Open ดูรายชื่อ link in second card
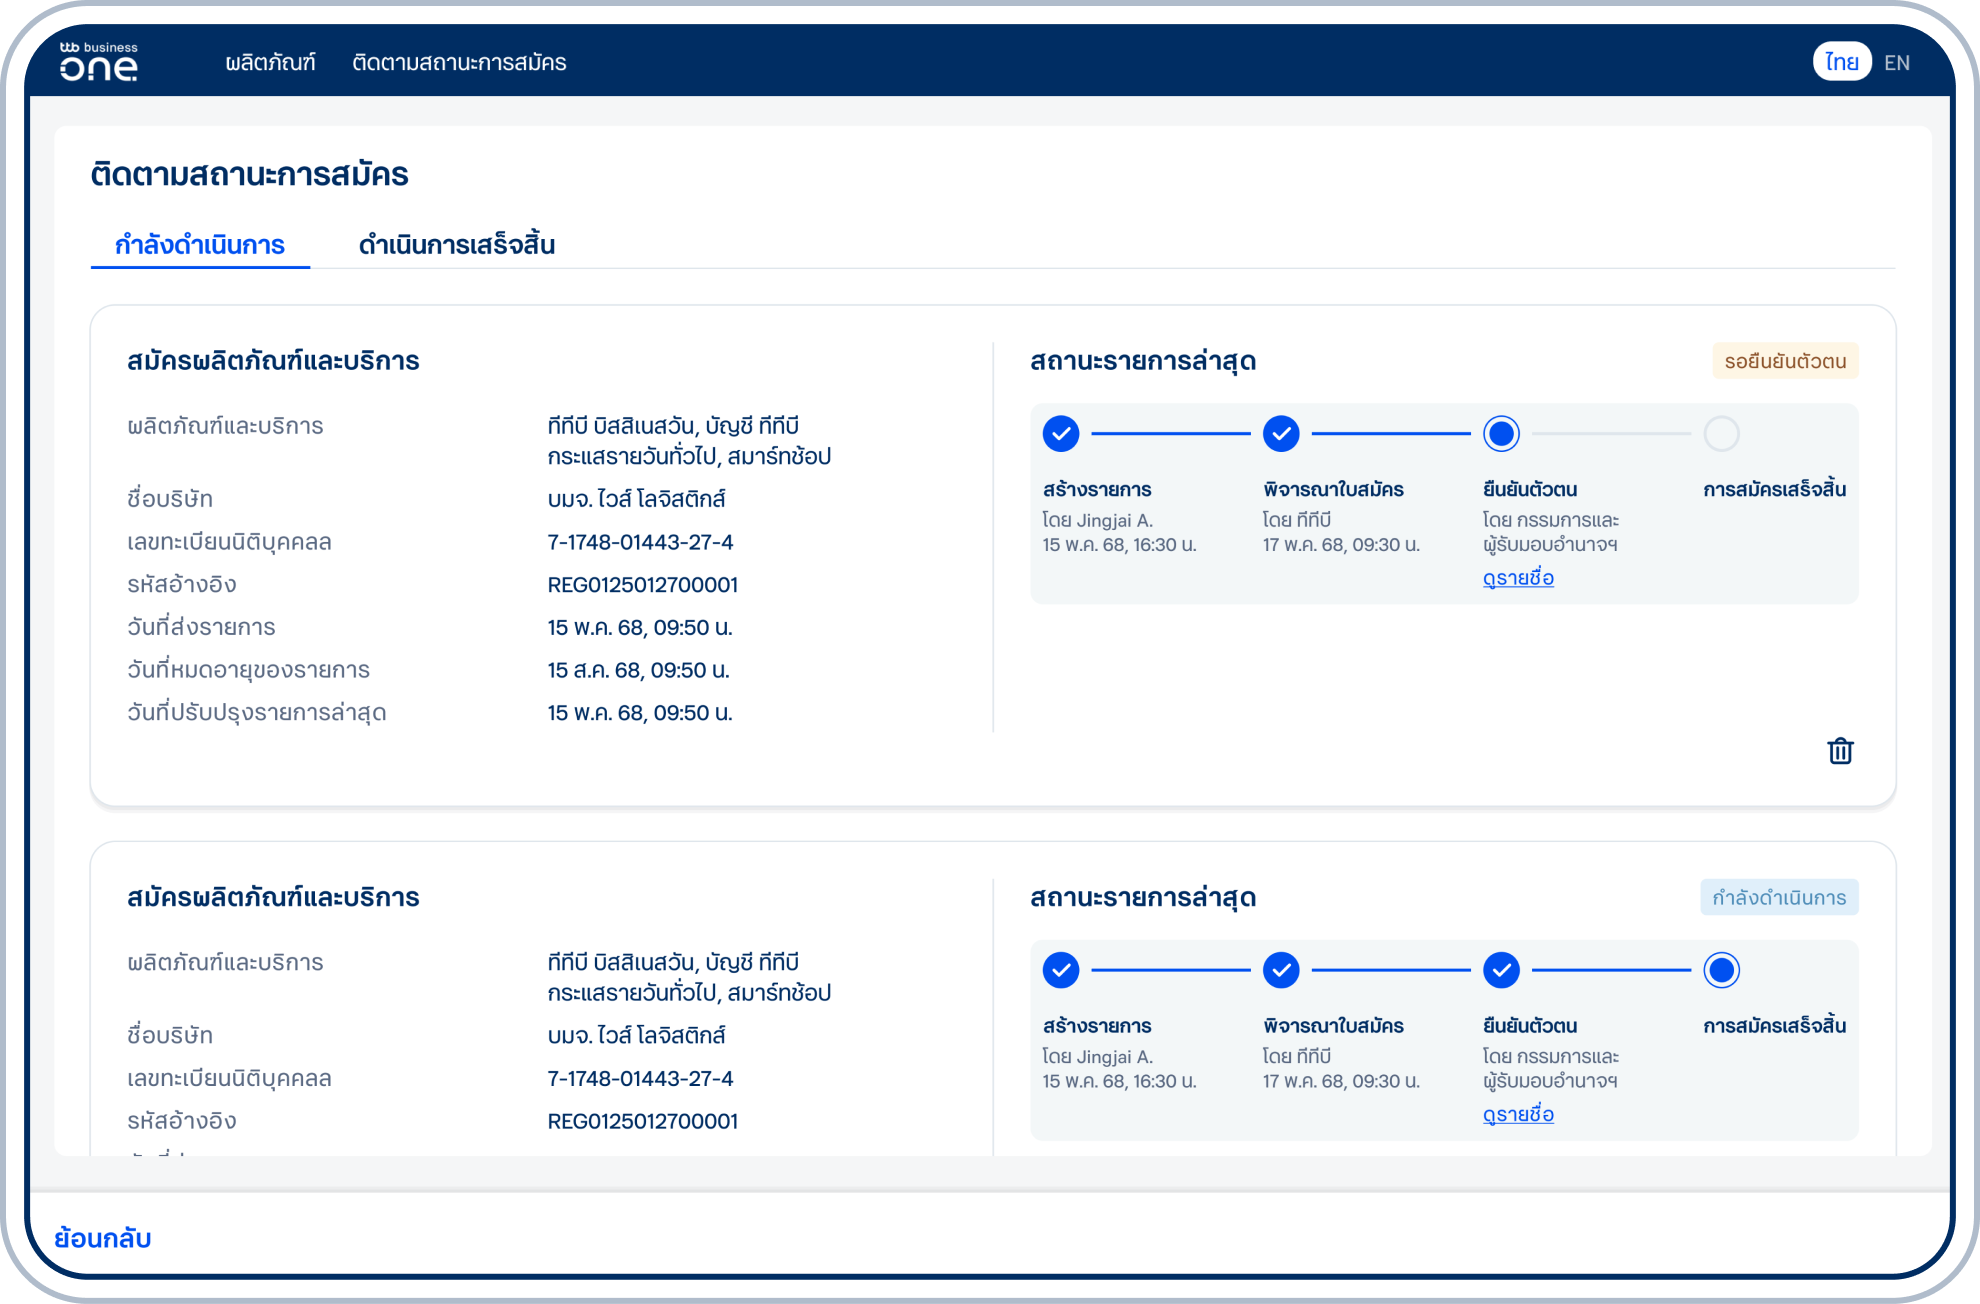This screenshot has height=1304, width=1980. point(1518,1114)
